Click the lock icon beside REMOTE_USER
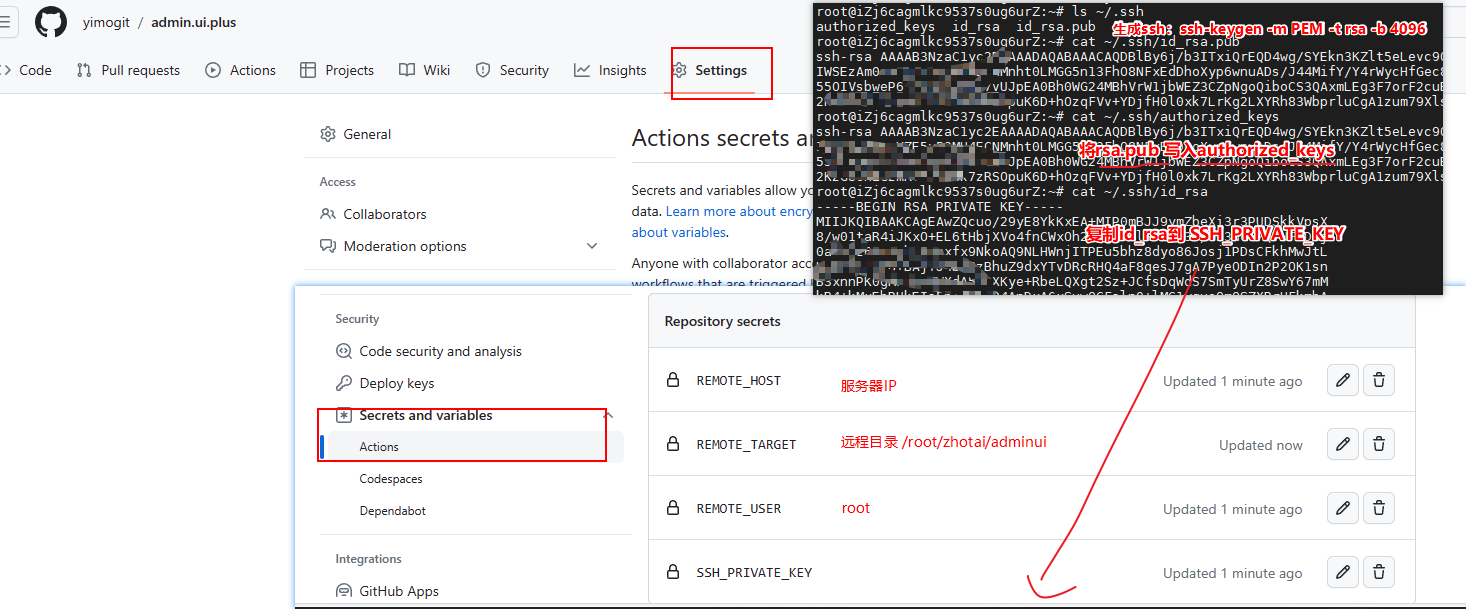Viewport: 1466px width, 609px height. click(673, 508)
